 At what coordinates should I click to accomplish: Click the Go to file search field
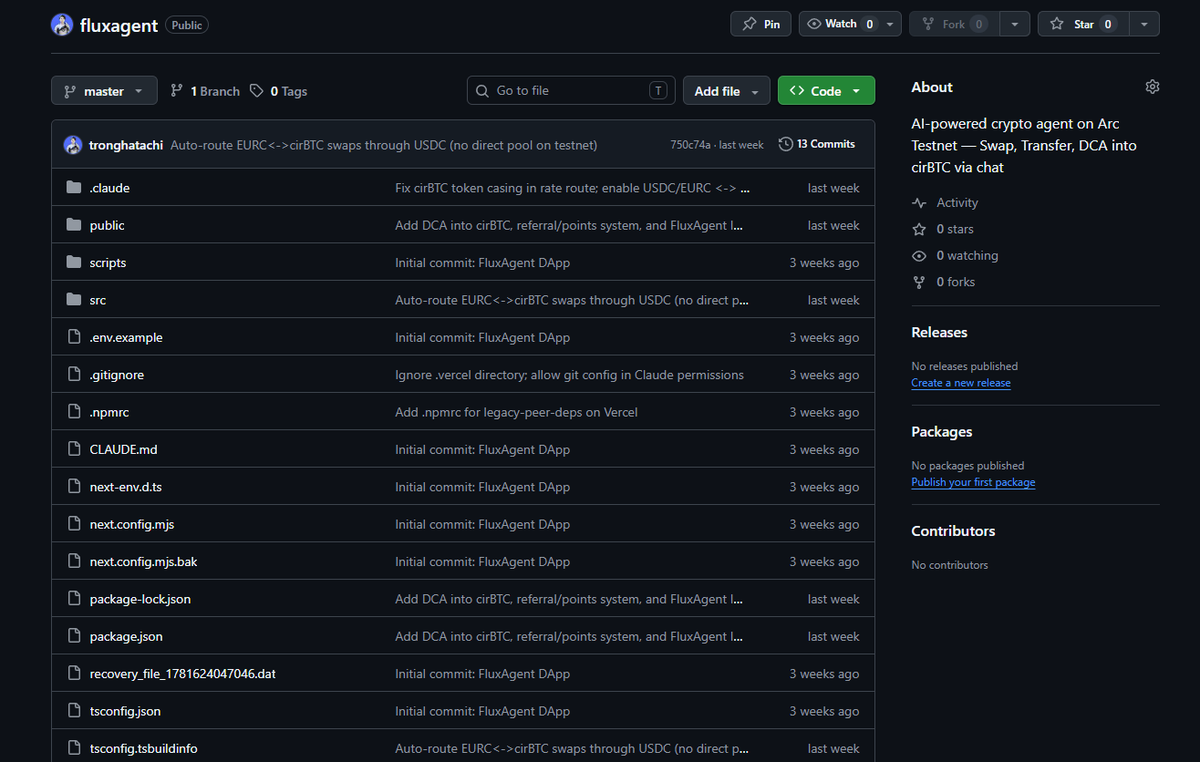[571, 91]
